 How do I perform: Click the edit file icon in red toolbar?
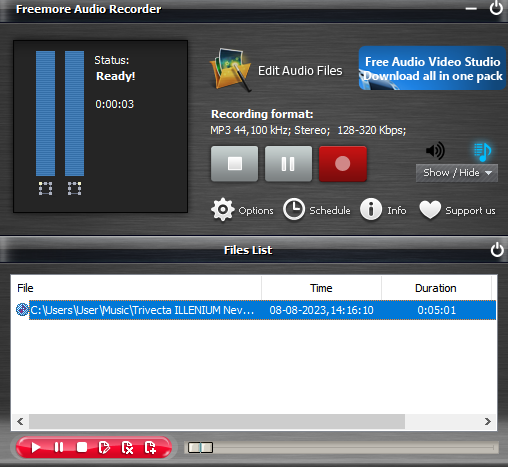104,448
